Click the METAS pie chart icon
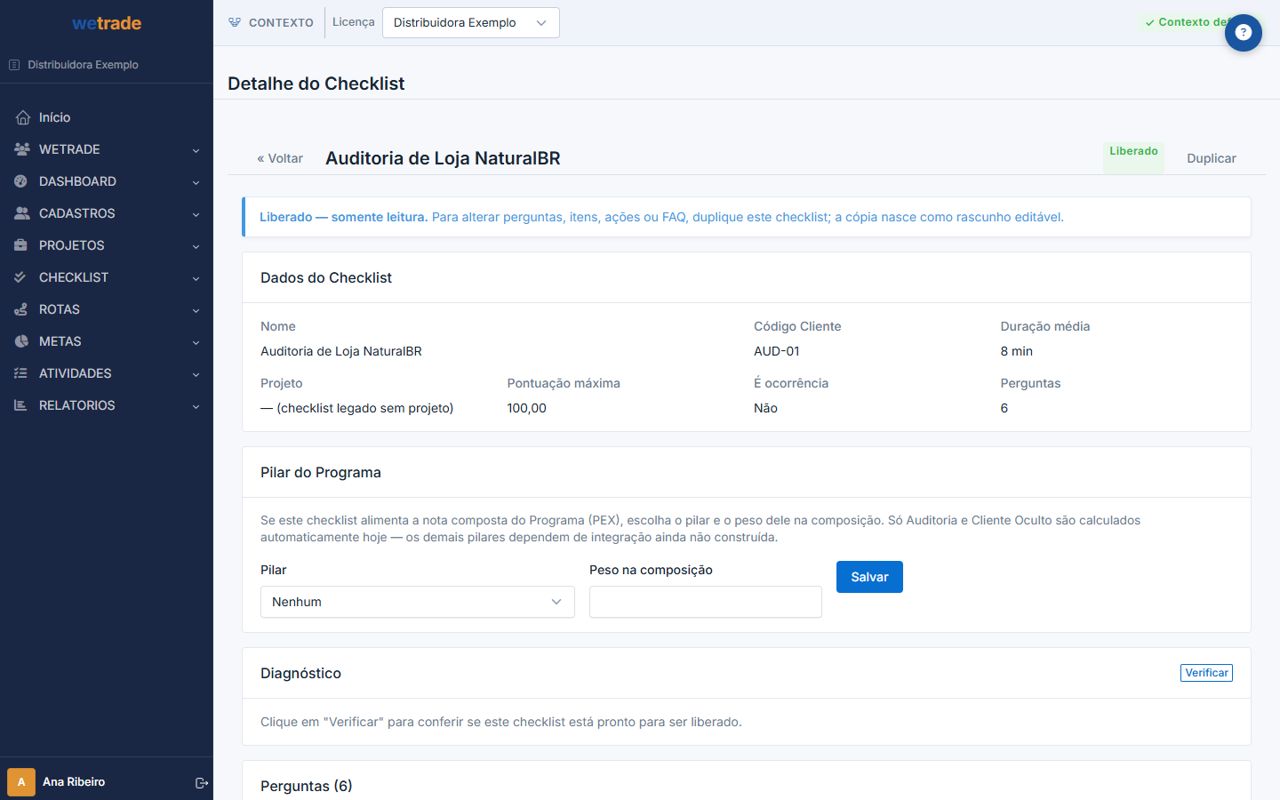1280x800 pixels. [x=22, y=341]
